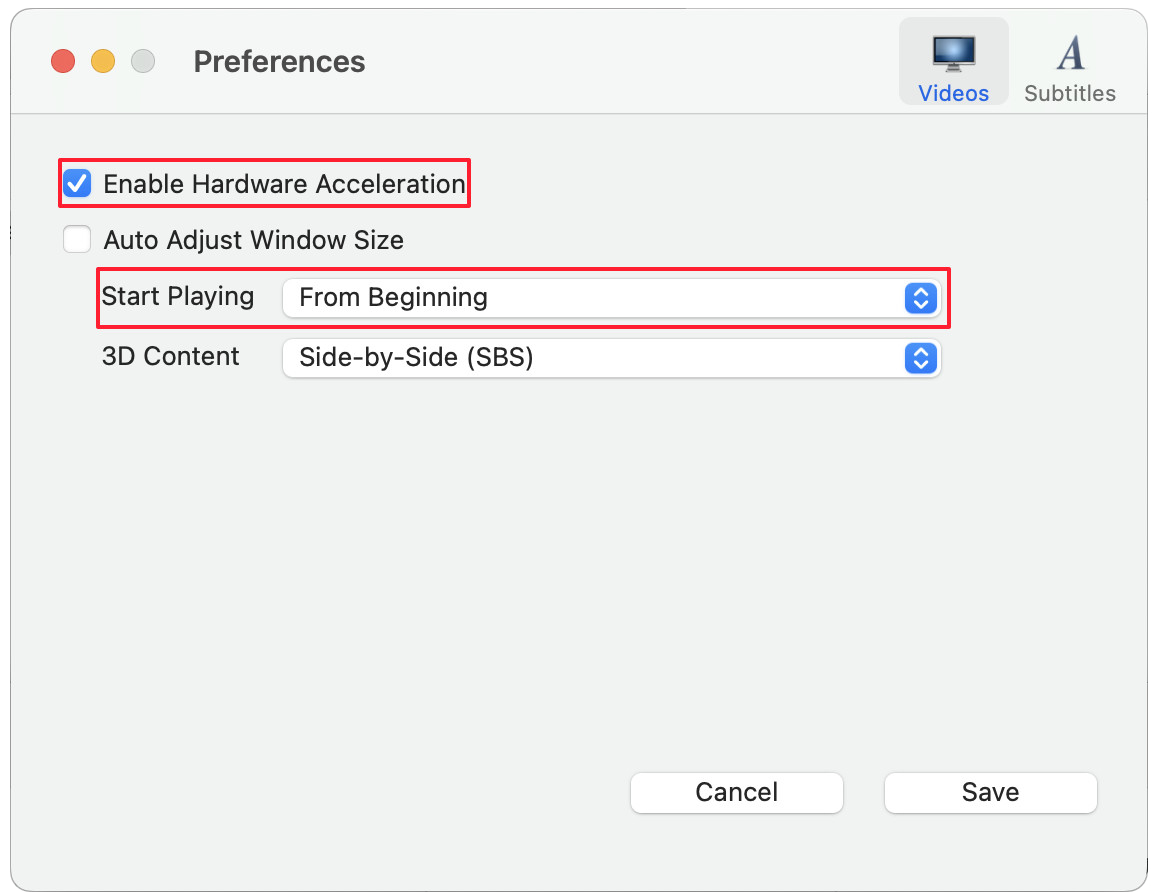Open the Subtitles preferences tab label
The image size is (1153, 893).
tap(1070, 94)
